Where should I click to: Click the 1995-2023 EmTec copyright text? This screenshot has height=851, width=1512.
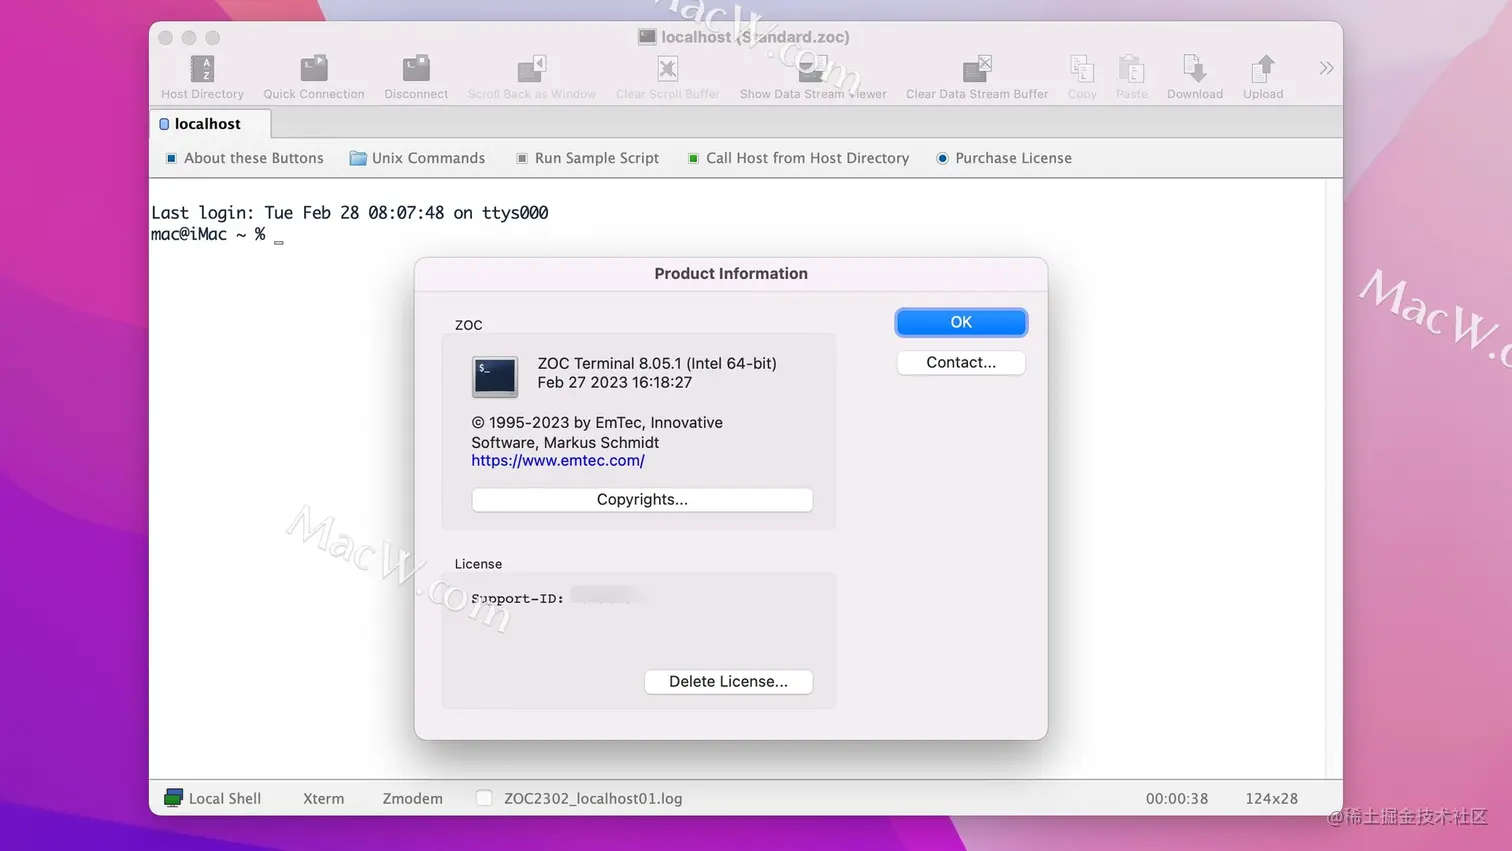coord(597,432)
